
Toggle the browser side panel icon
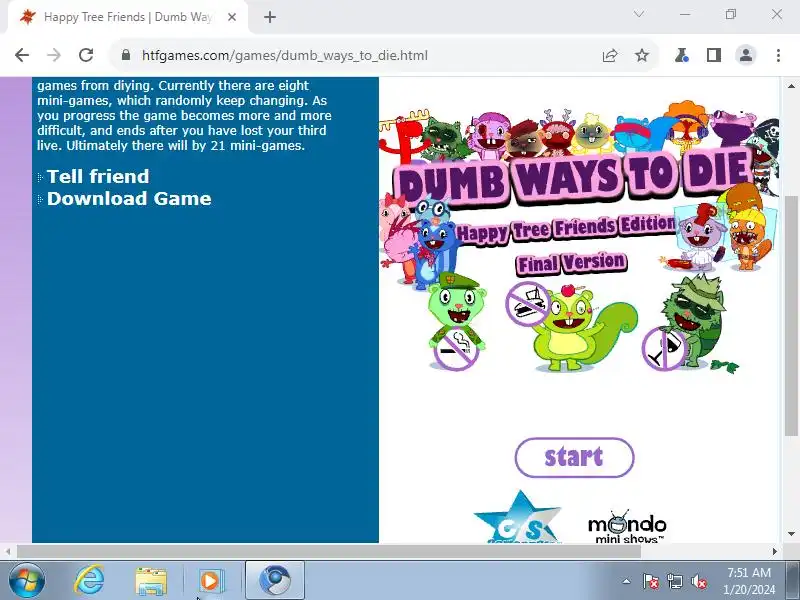tap(714, 55)
